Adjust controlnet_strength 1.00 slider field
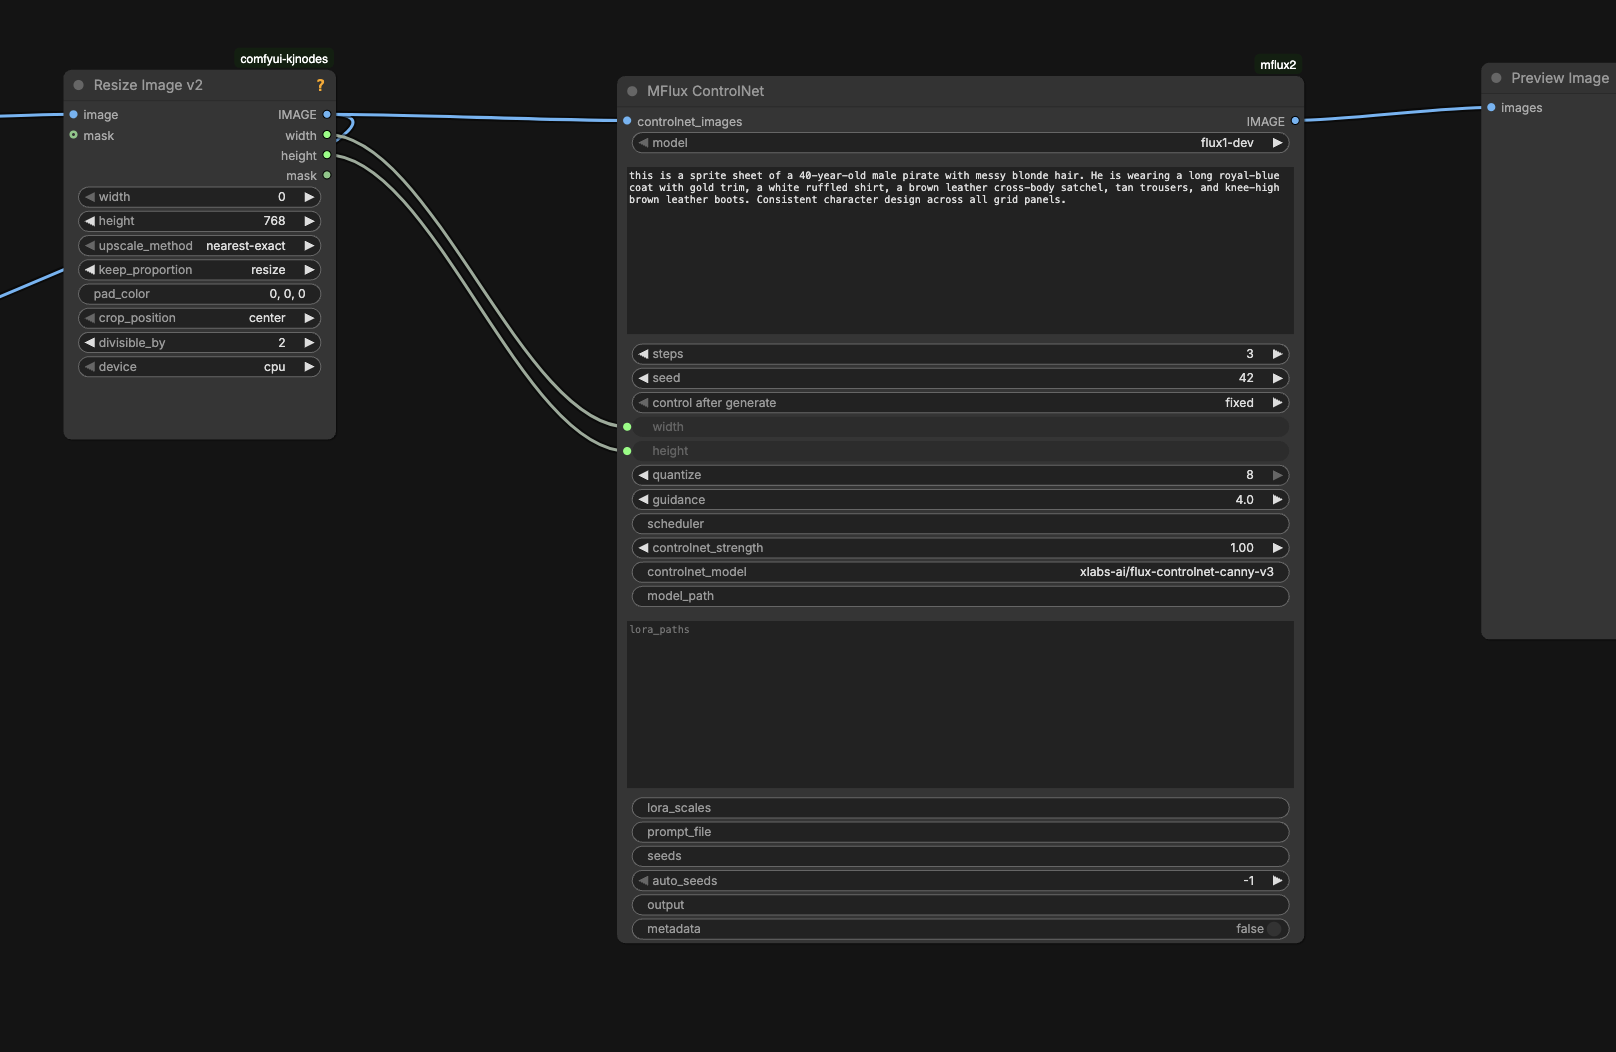Viewport: 1616px width, 1052px height. pyautogui.click(x=960, y=548)
